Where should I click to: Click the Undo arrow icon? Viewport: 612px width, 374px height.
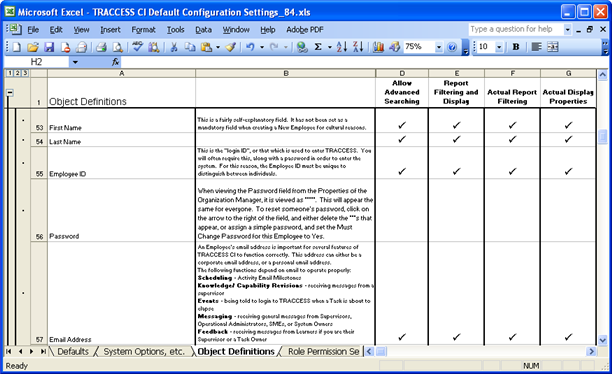coord(250,47)
